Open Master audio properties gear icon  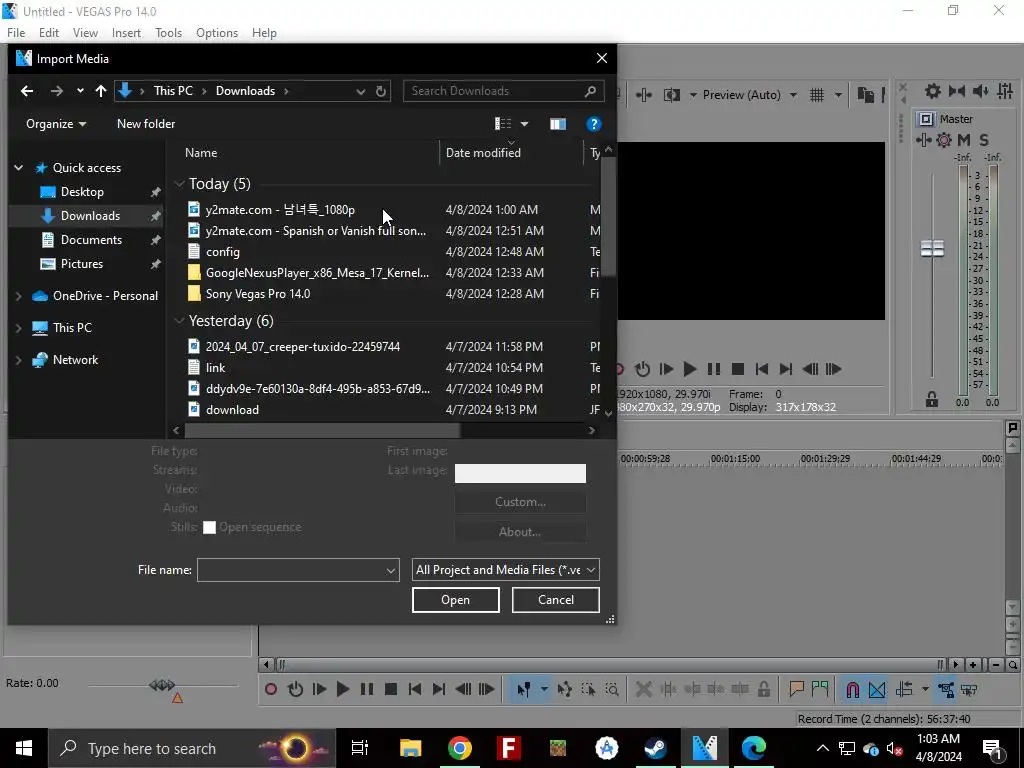point(933,91)
